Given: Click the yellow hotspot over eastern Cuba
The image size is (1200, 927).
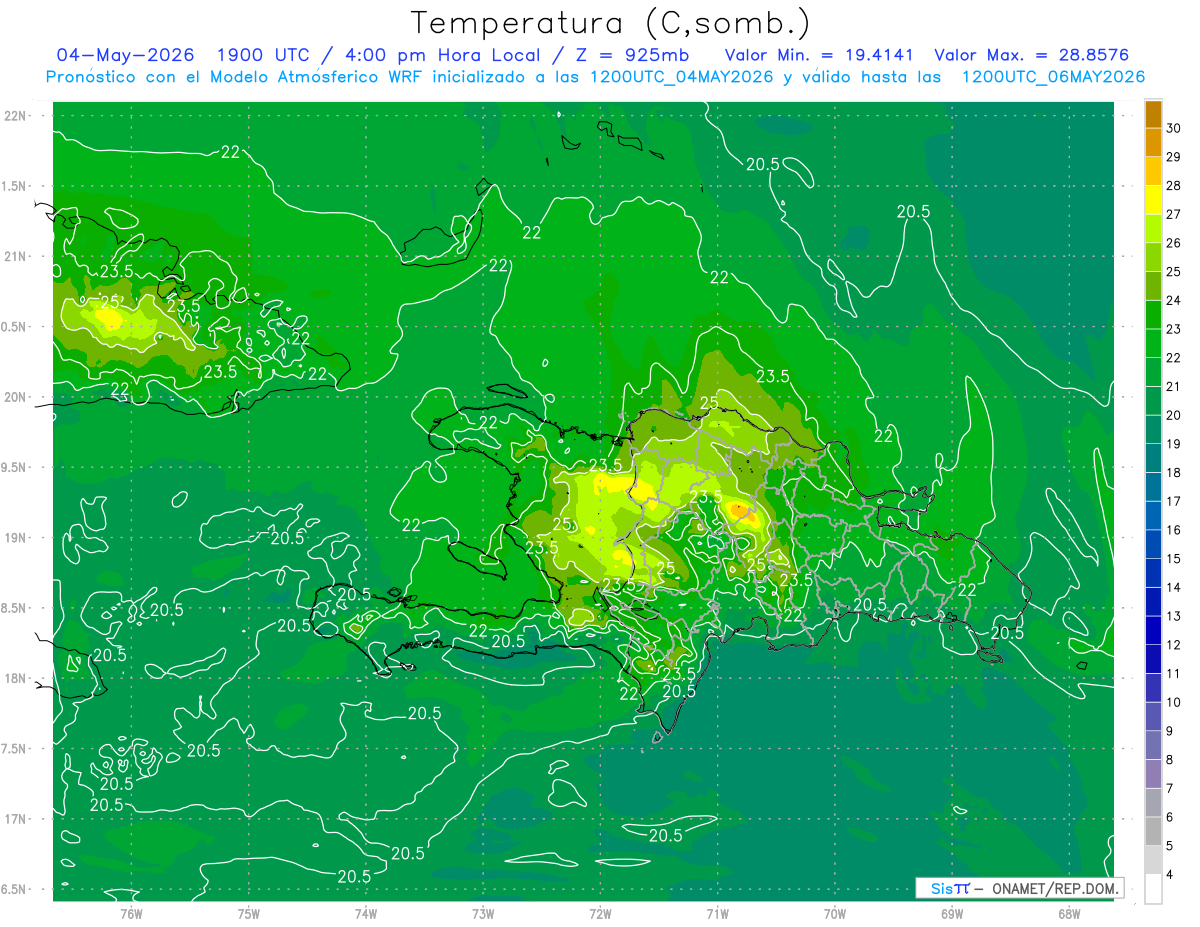Looking at the screenshot, I should 107,319.
